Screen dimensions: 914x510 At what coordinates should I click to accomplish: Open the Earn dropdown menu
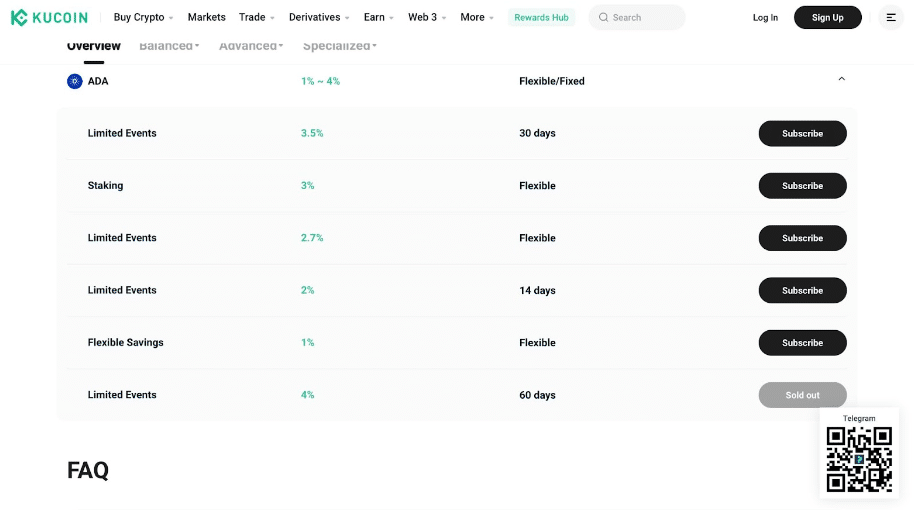(x=378, y=17)
